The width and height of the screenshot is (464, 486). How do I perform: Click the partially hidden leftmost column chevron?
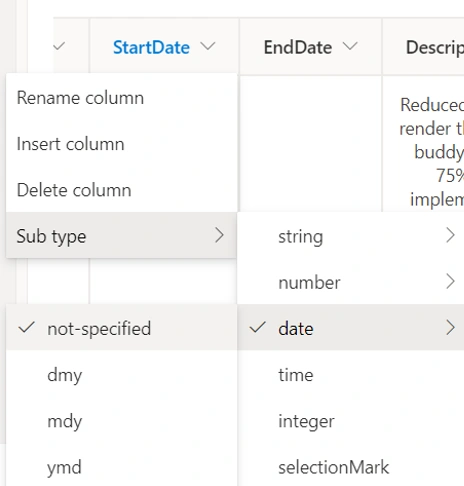tap(59, 46)
